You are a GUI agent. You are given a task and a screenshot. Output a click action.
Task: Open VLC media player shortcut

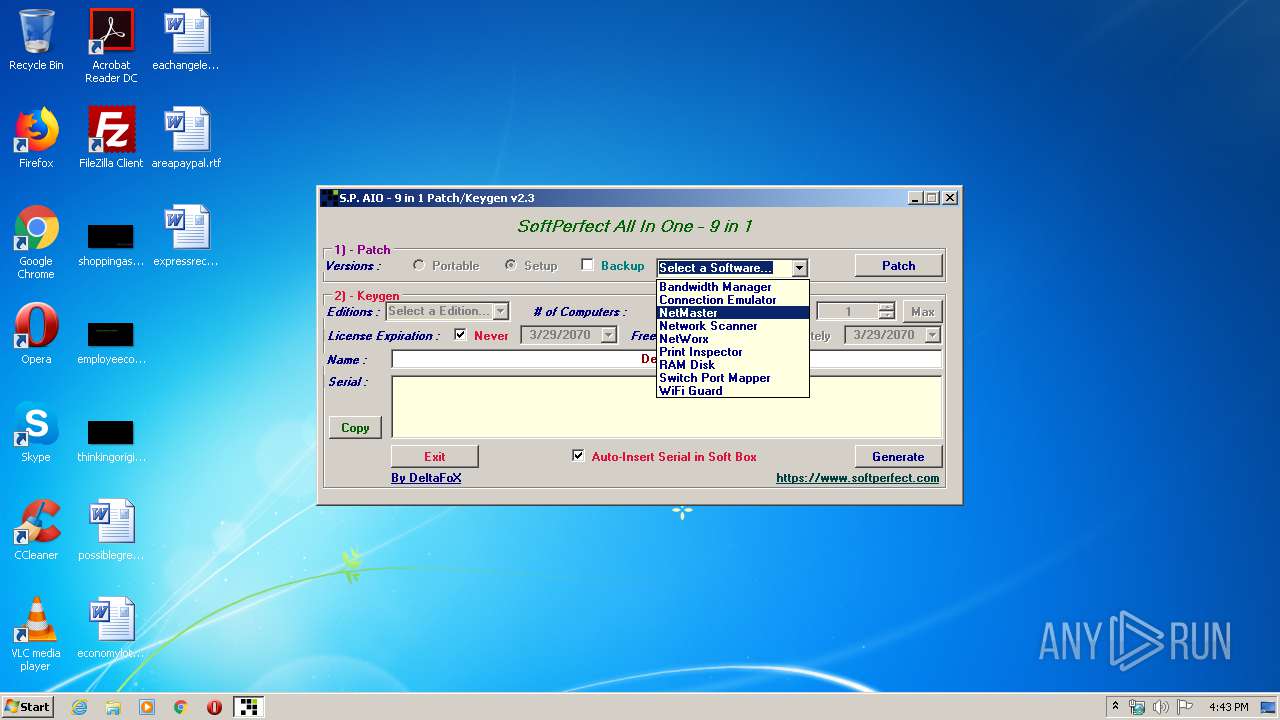tap(36, 634)
